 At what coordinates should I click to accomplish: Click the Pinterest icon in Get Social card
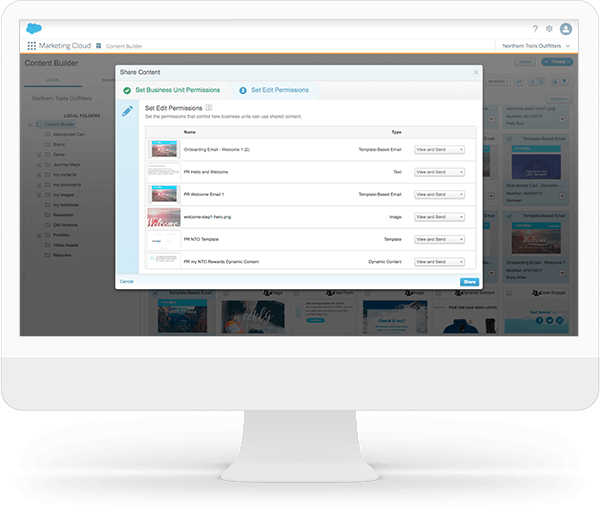point(559,320)
